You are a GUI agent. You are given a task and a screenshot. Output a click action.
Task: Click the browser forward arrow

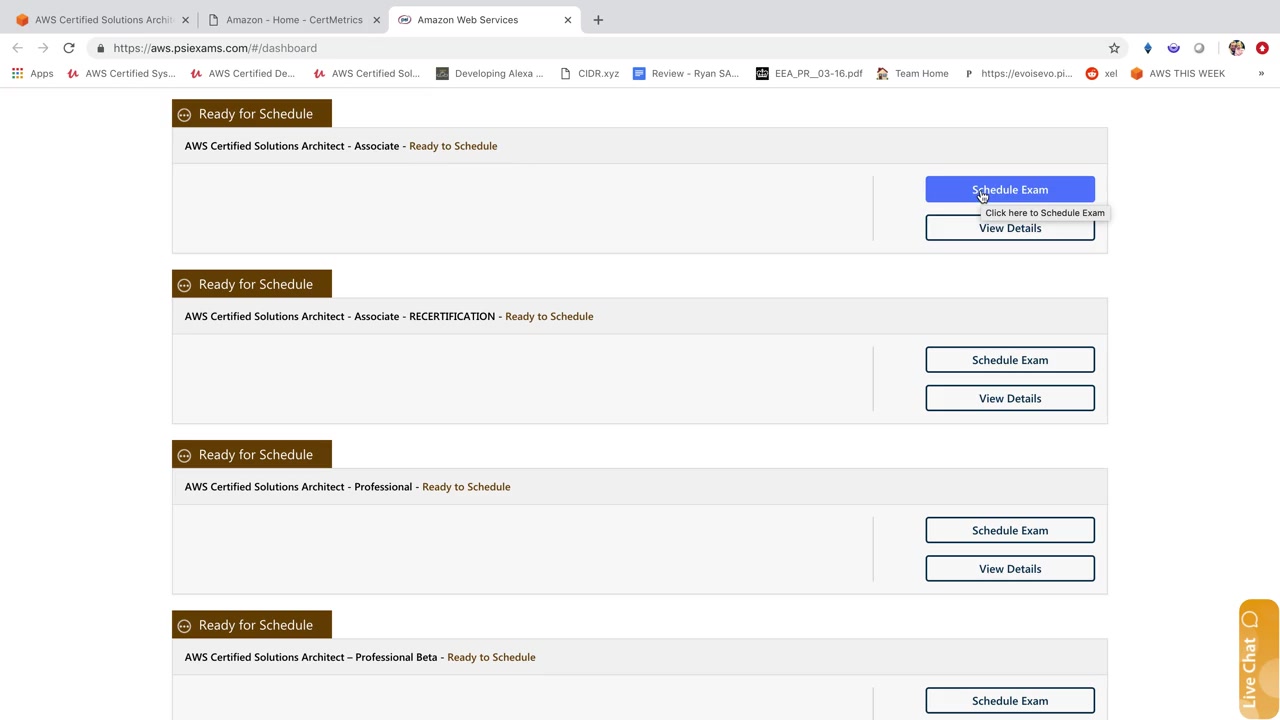(44, 48)
